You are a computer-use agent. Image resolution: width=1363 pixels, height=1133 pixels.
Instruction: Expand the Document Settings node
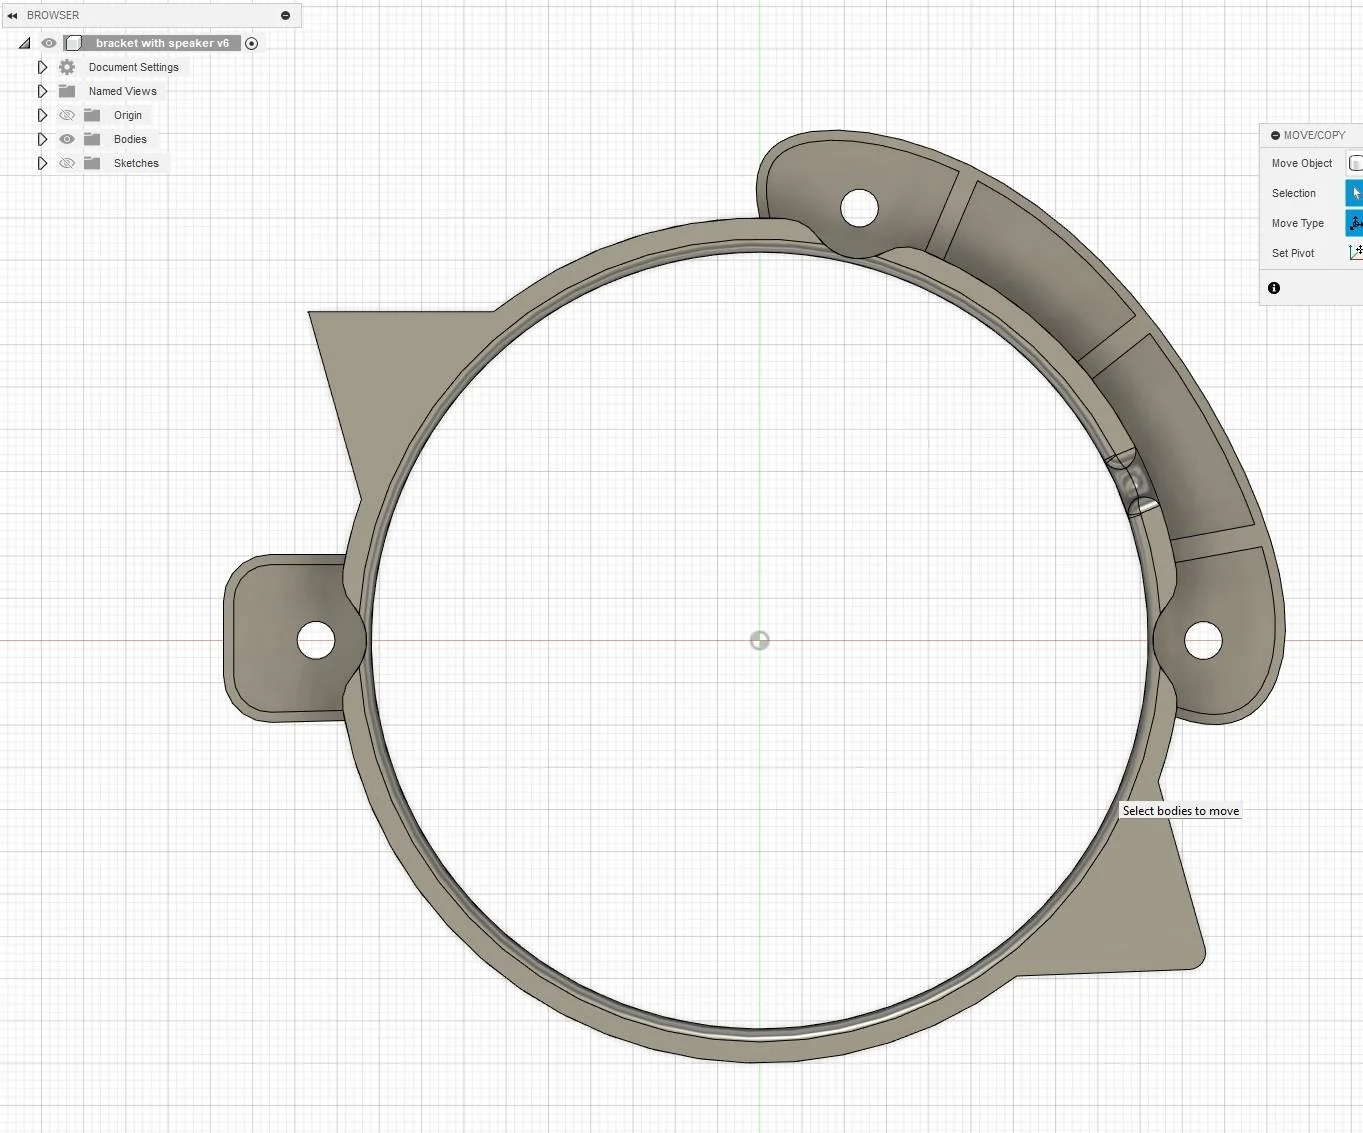(x=42, y=67)
